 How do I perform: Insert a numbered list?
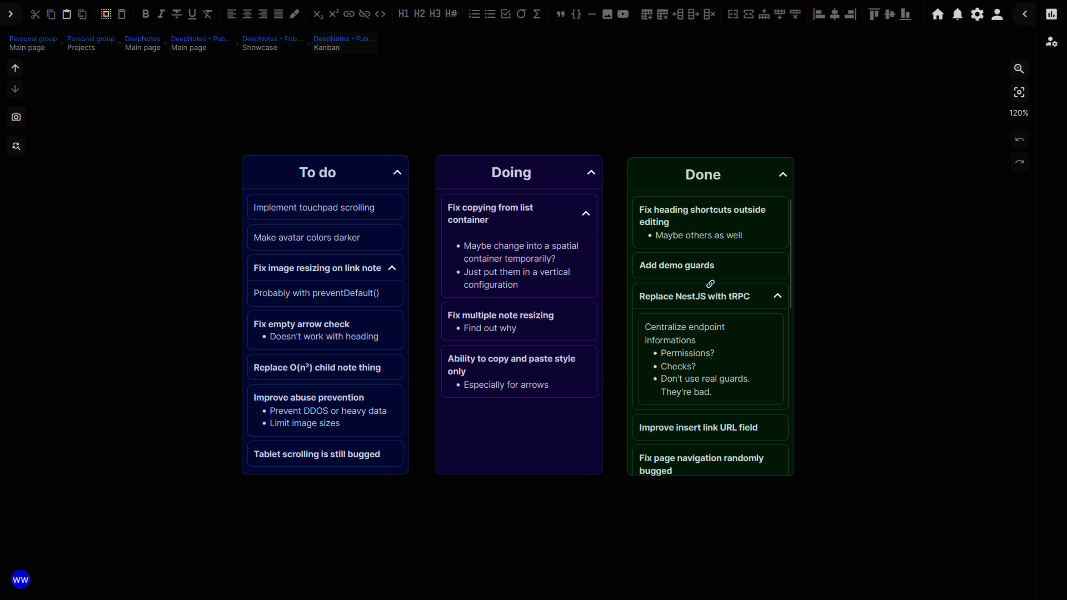tap(474, 14)
